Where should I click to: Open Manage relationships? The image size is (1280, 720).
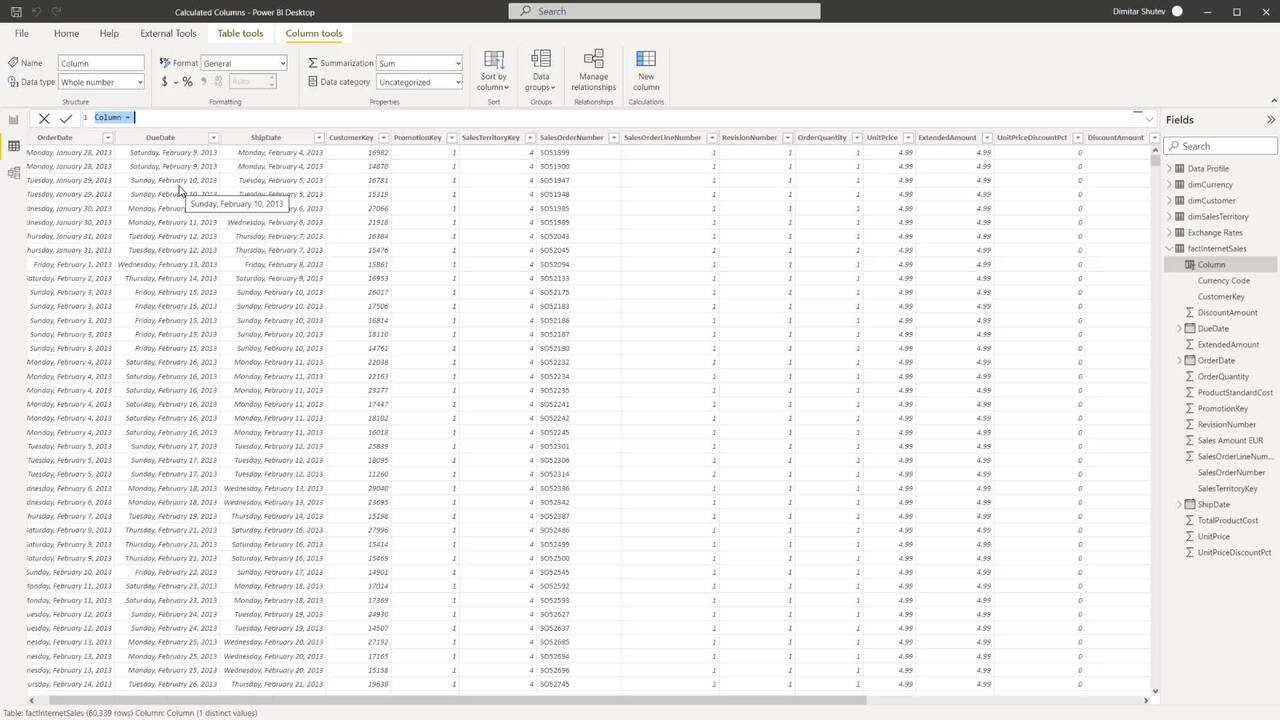point(593,71)
